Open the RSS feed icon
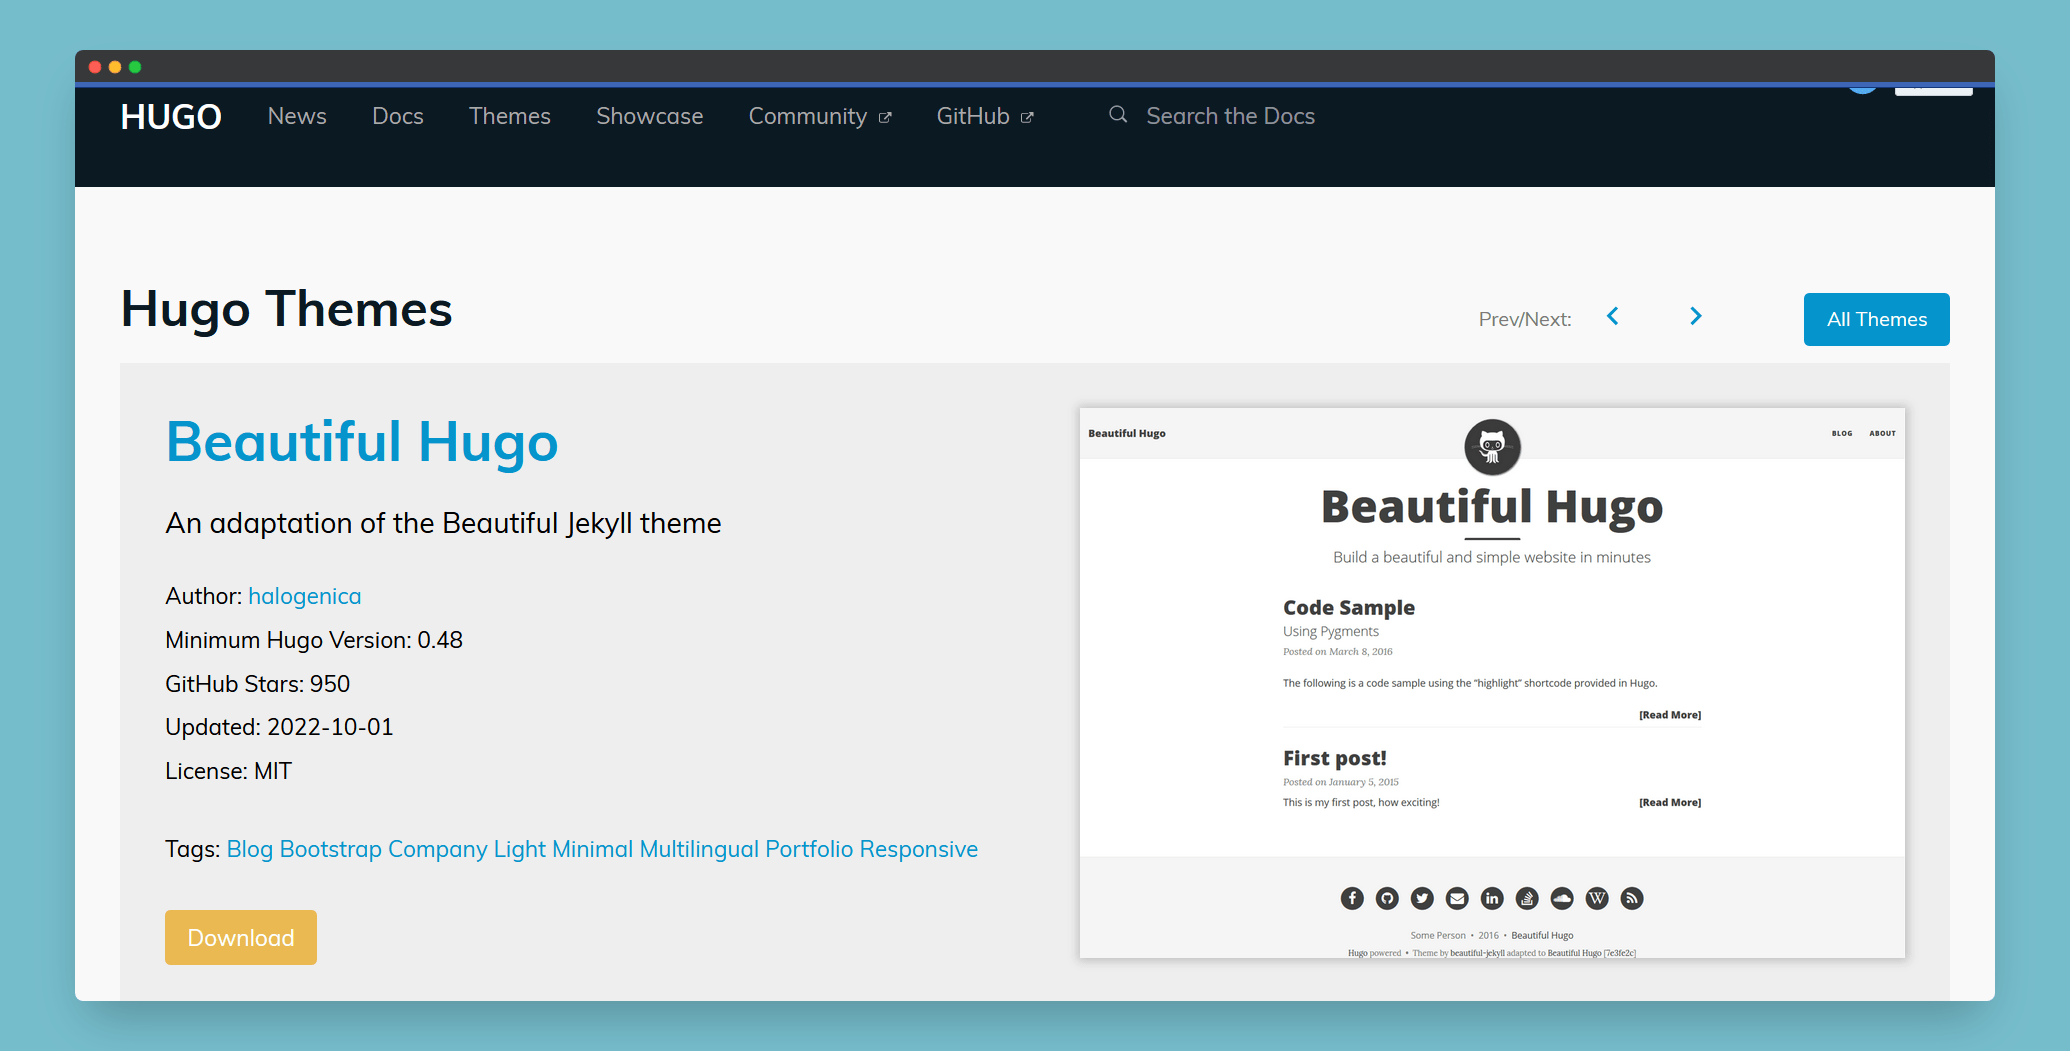Screen dimensions: 2070x1051 (x=1631, y=898)
